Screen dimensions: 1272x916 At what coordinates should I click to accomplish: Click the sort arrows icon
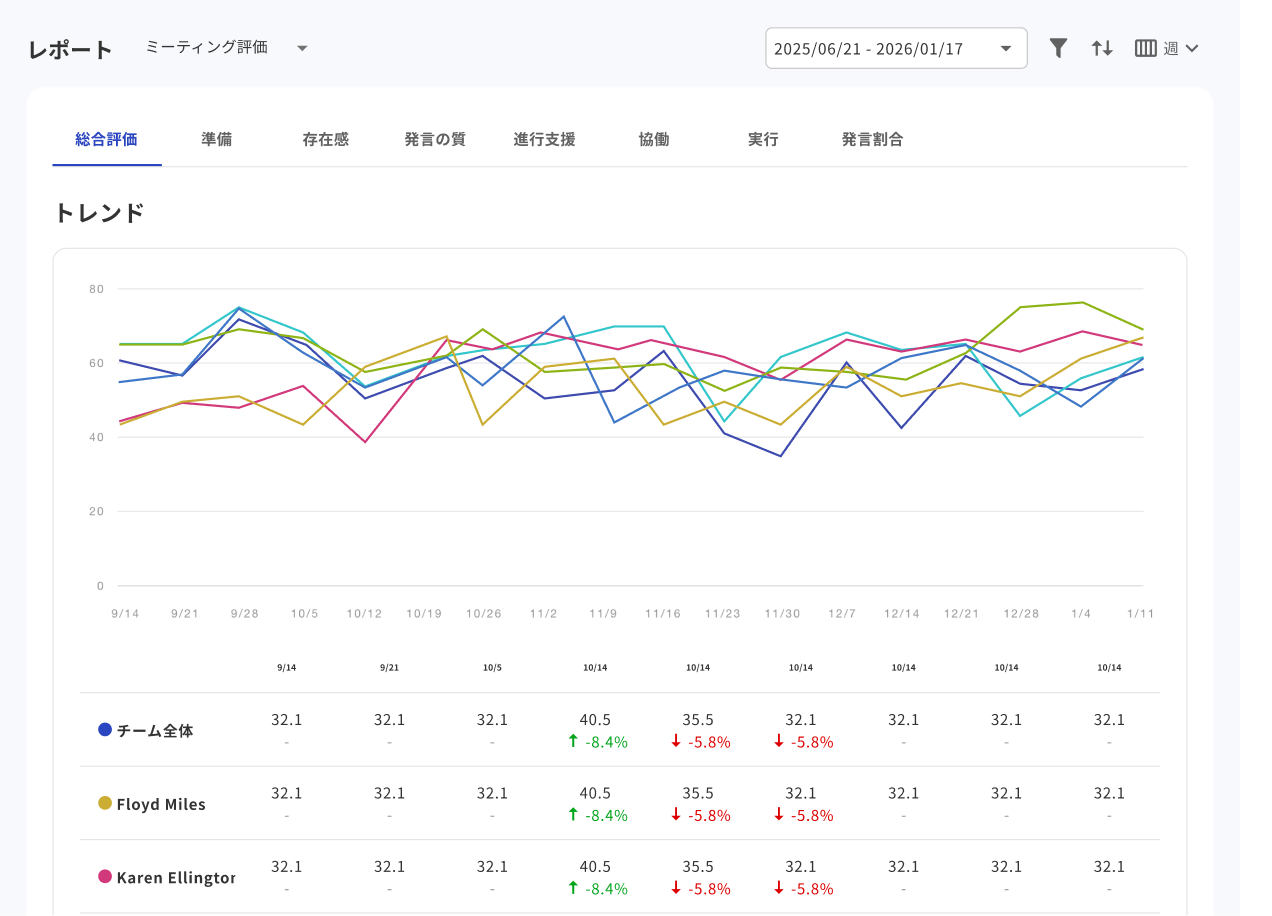click(1102, 48)
